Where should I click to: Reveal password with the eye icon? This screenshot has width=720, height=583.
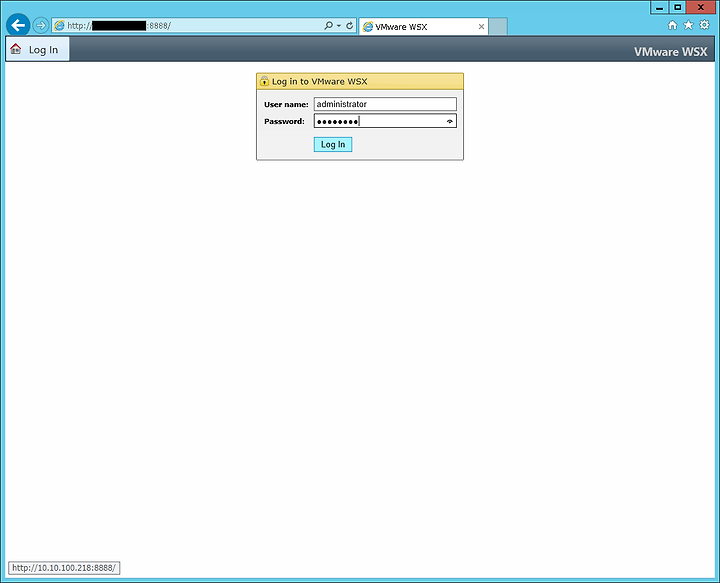click(450, 121)
